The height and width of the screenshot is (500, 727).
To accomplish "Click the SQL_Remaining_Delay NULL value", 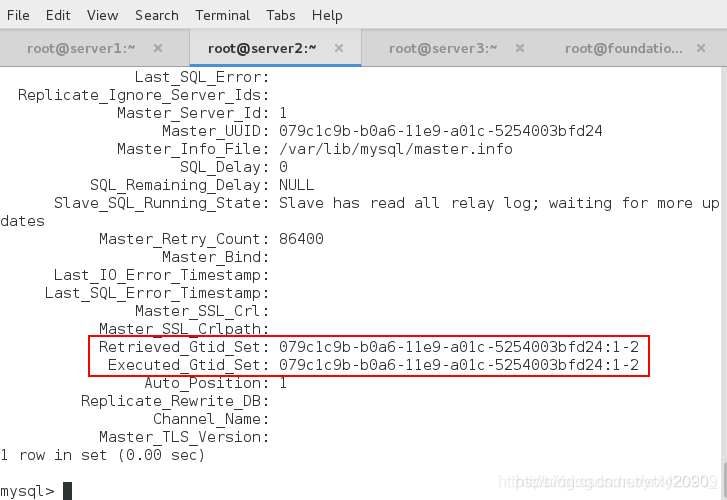I will pyautogui.click(x=296, y=185).
